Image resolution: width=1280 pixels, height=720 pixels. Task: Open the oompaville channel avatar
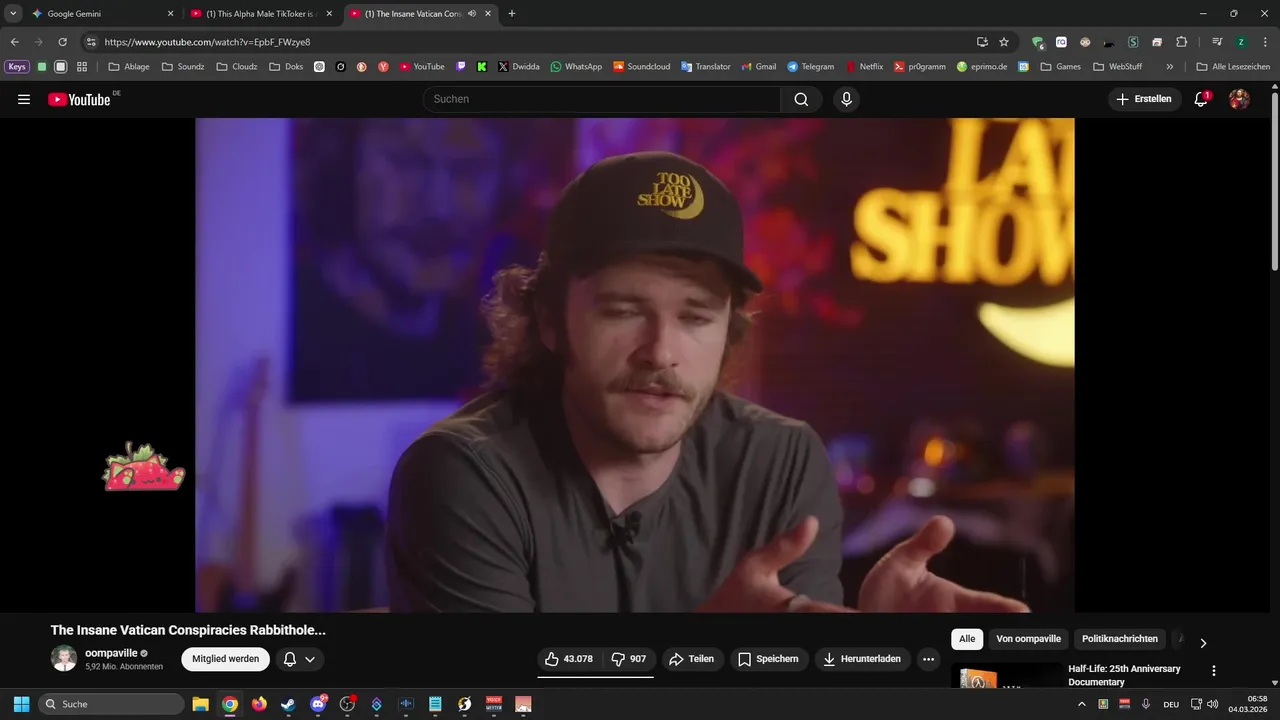(x=64, y=658)
